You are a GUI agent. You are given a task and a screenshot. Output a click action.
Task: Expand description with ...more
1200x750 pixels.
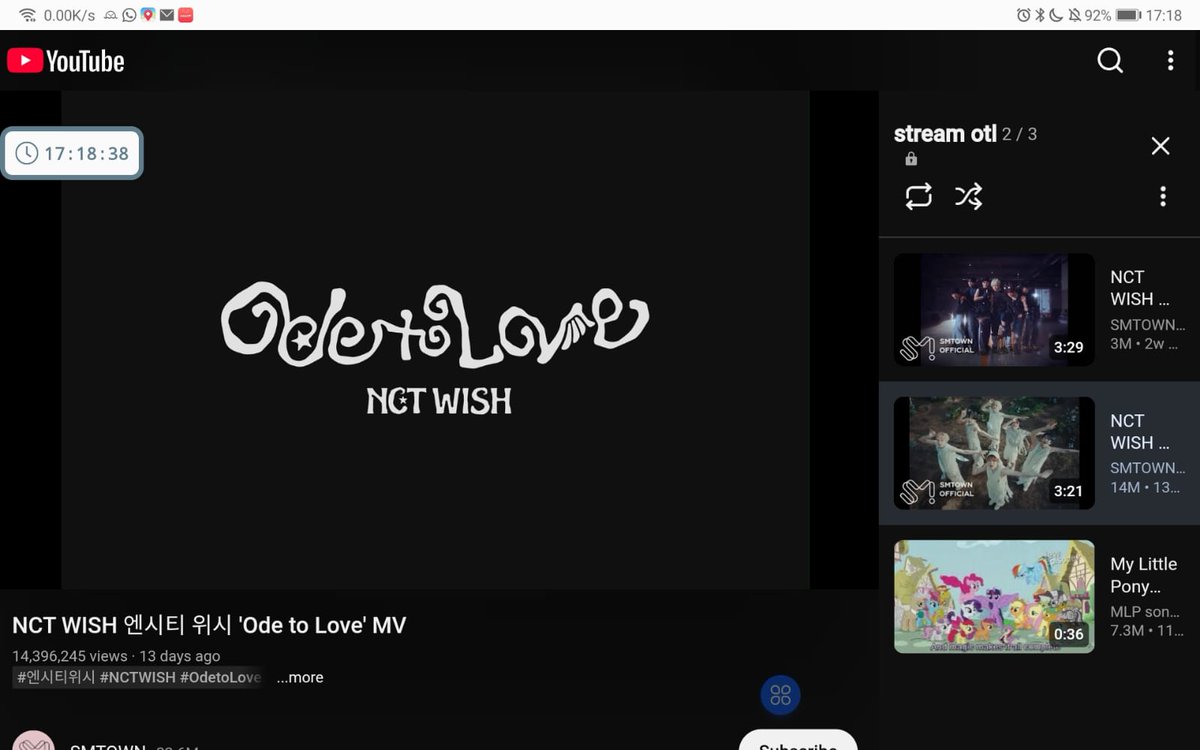(x=300, y=678)
